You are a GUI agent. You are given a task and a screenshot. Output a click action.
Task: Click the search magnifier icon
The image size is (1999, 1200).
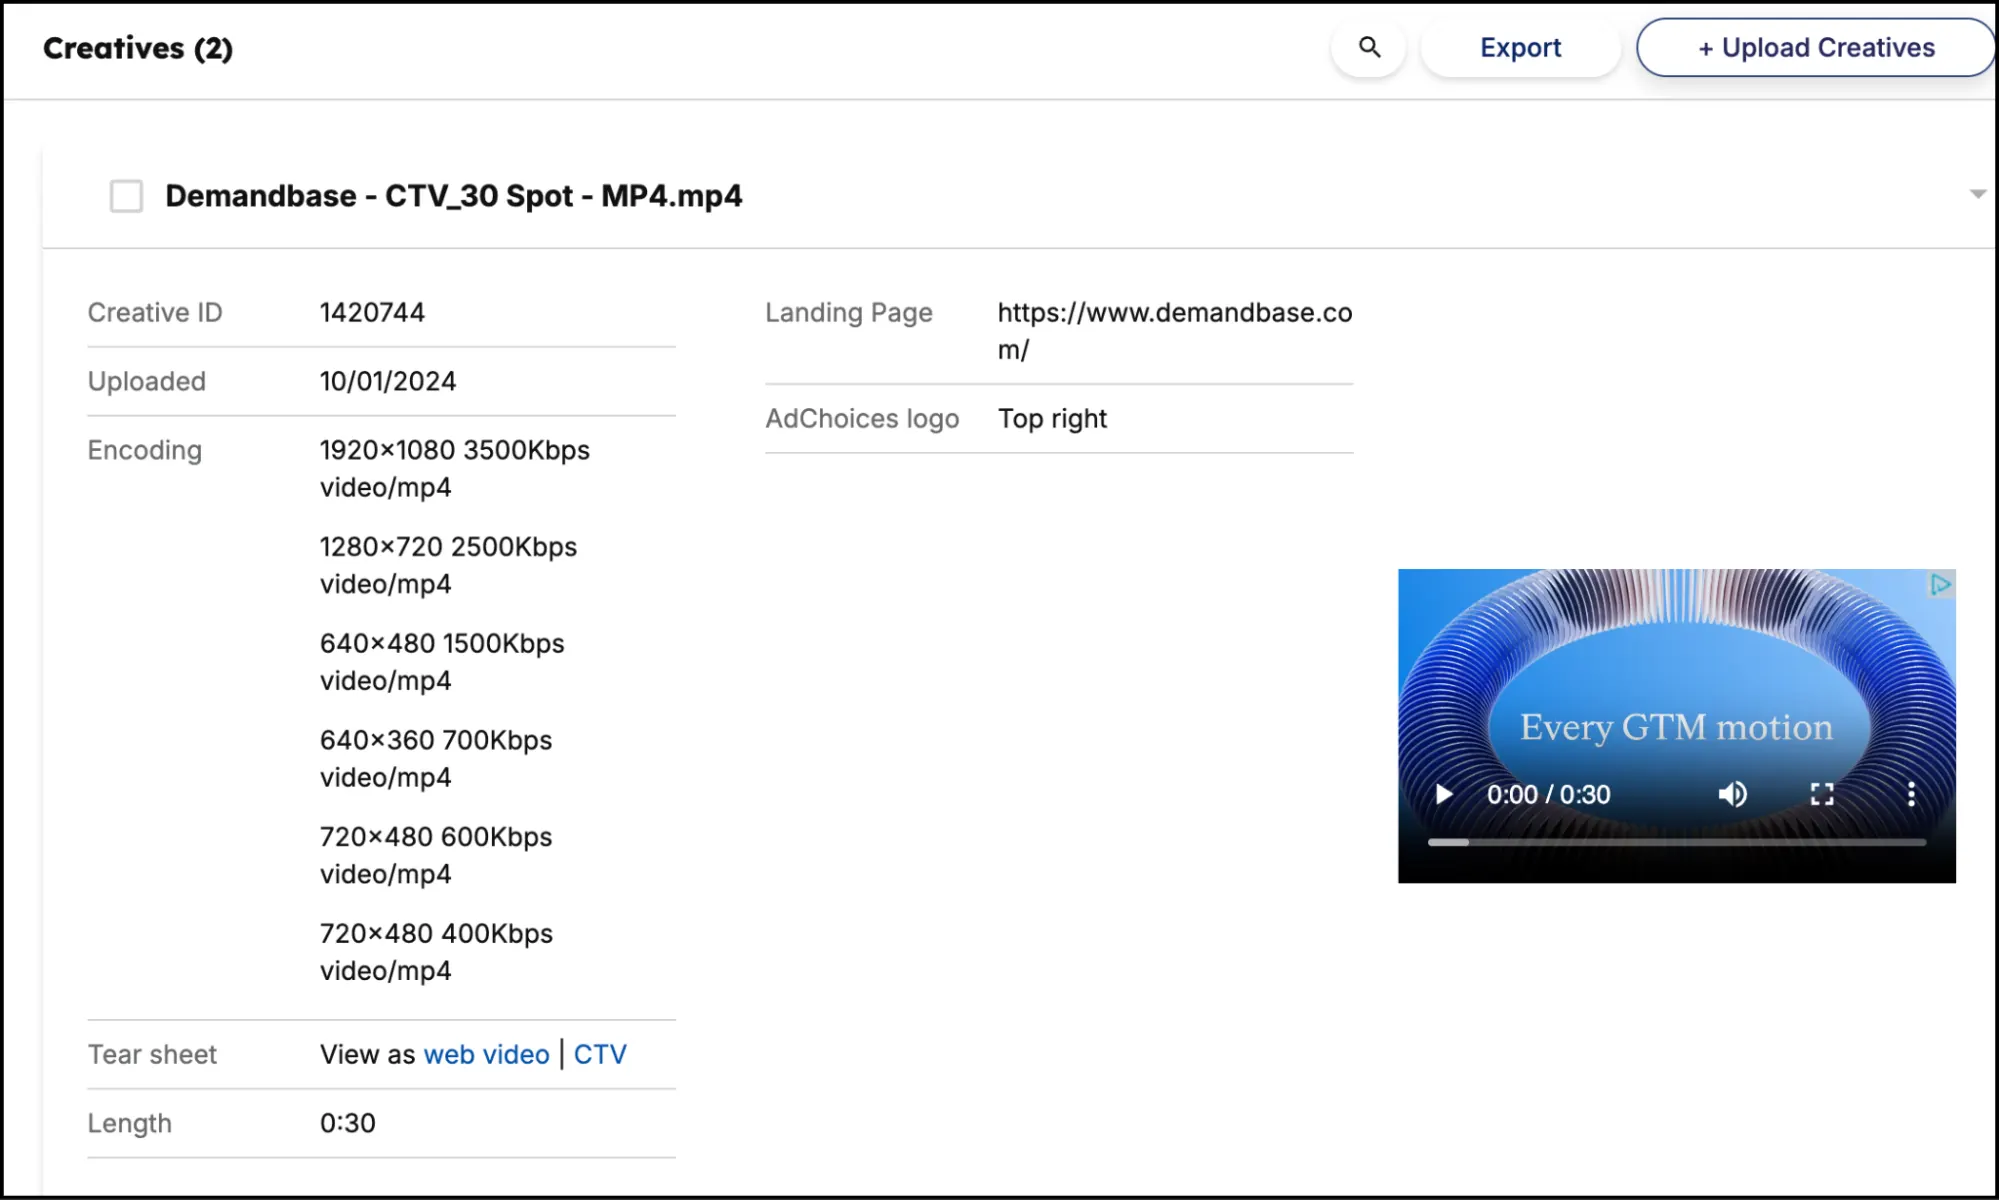pos(1369,47)
